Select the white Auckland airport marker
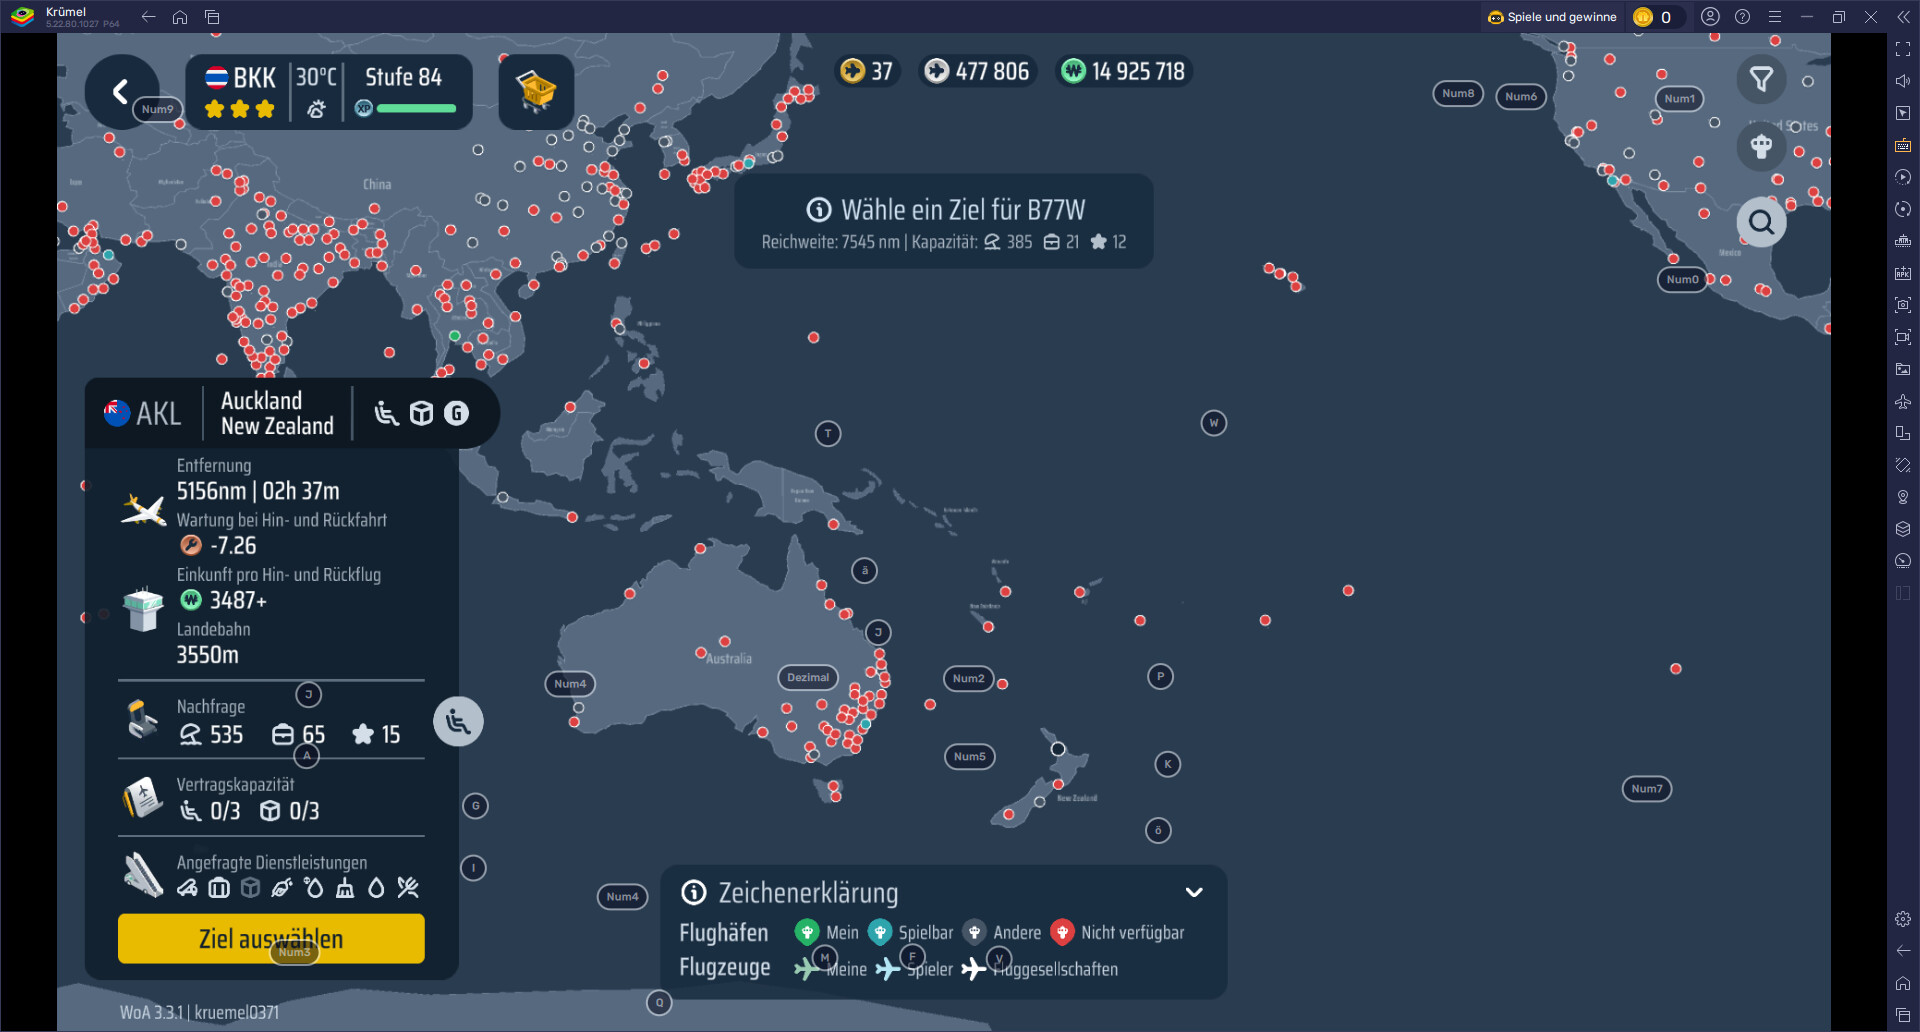 click(1058, 749)
